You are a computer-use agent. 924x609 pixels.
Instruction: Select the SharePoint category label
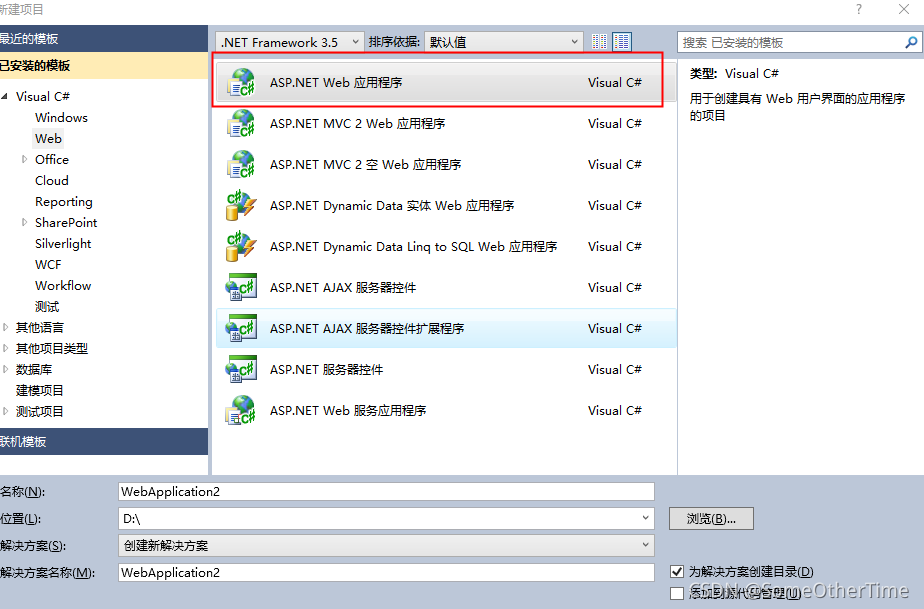[x=66, y=222]
